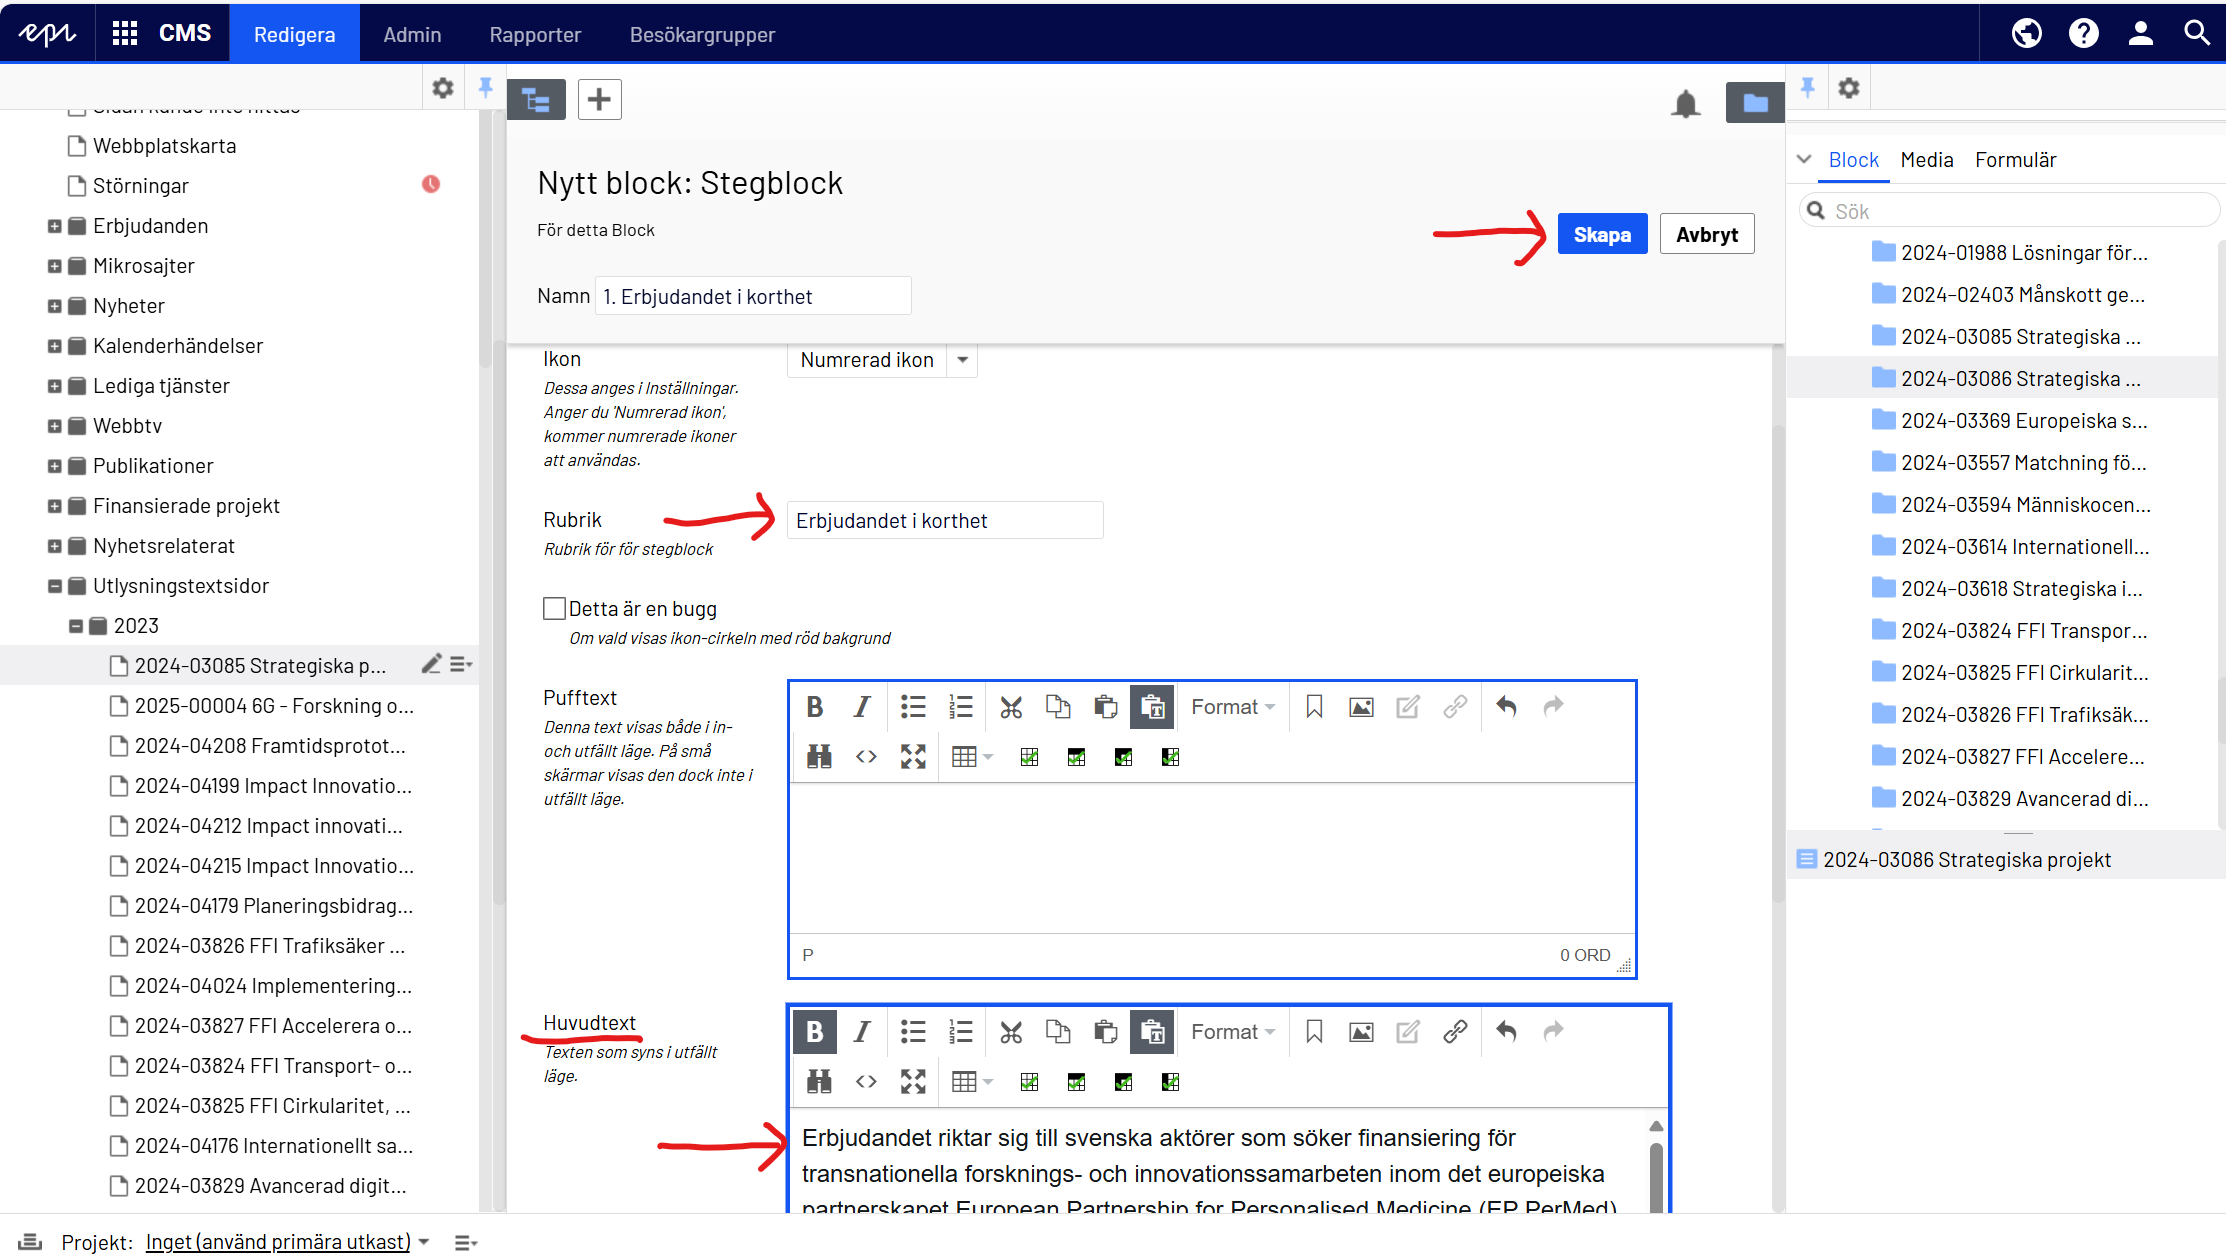Click the Avbryt button to cancel creation
Image resolution: width=2226 pixels, height=1258 pixels.
click(x=1708, y=234)
